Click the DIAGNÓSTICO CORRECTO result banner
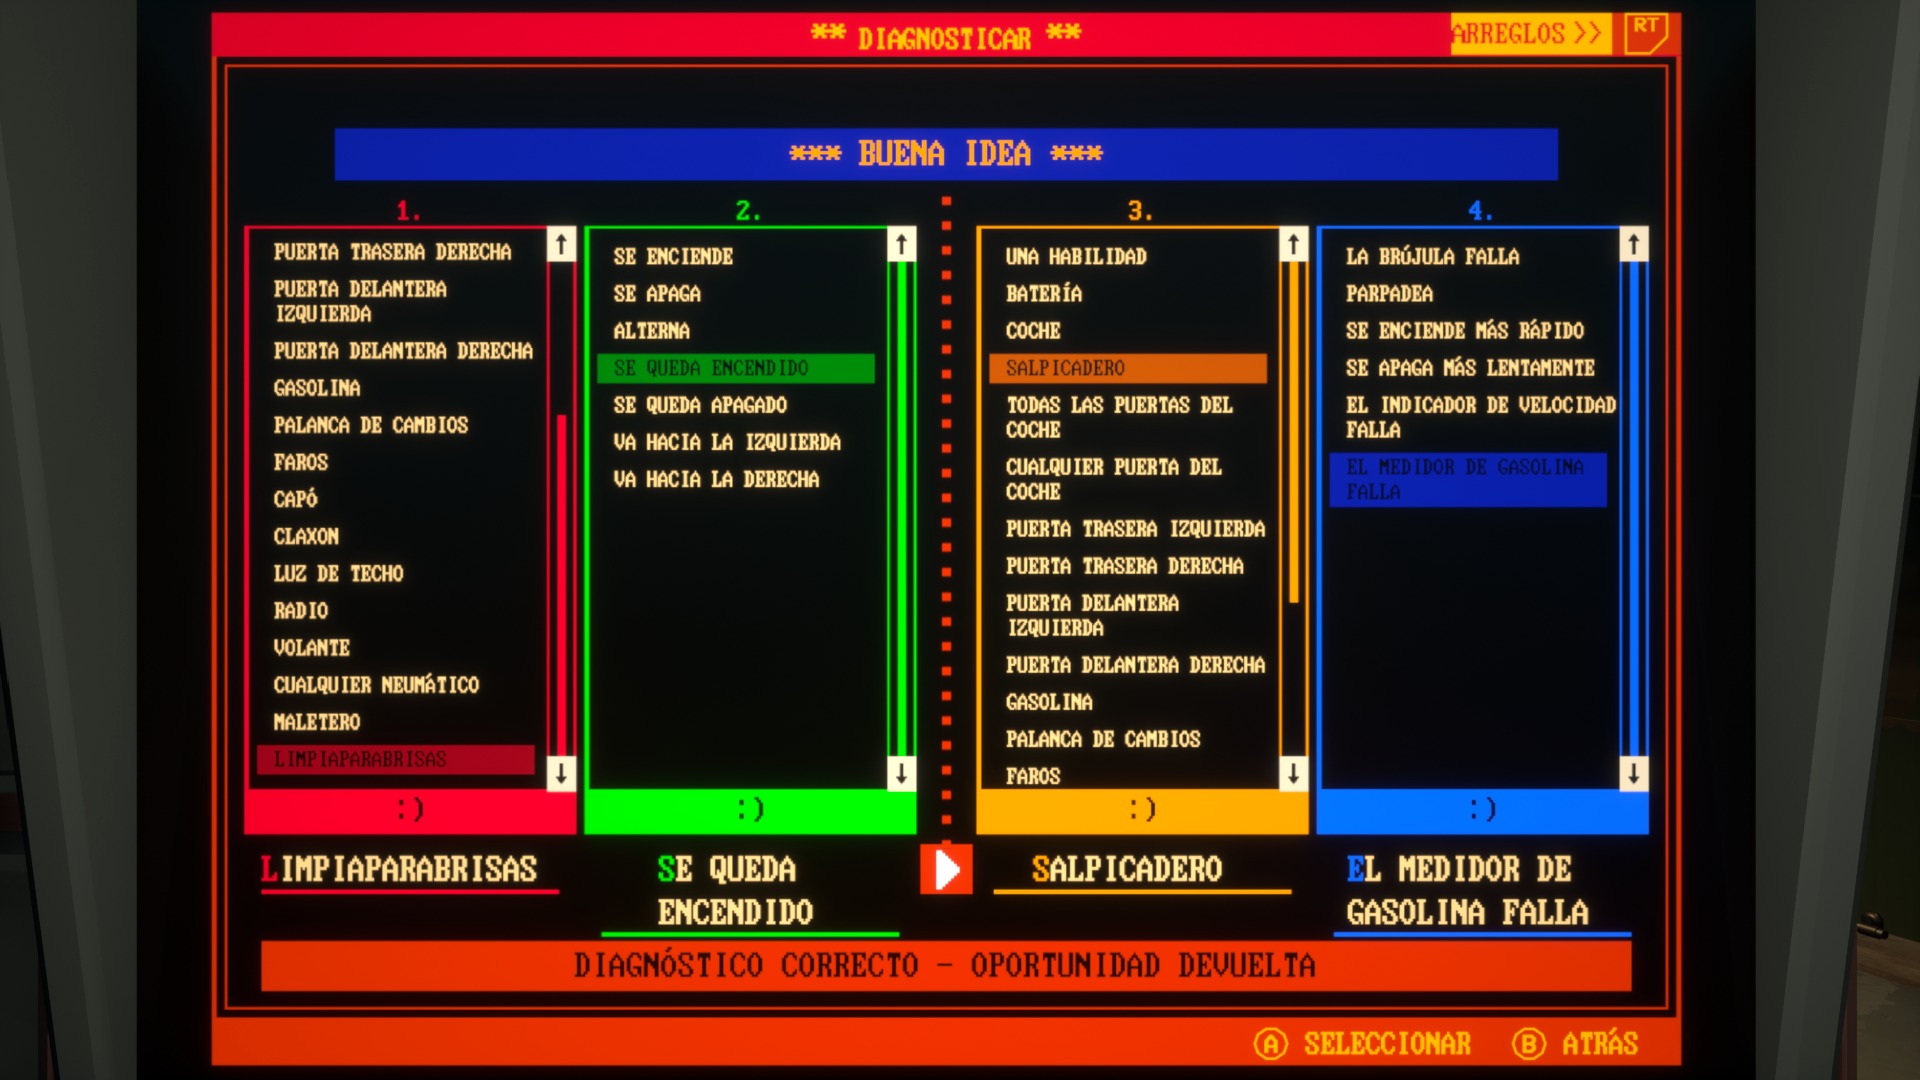Image resolution: width=1920 pixels, height=1080 pixels. 946,965
